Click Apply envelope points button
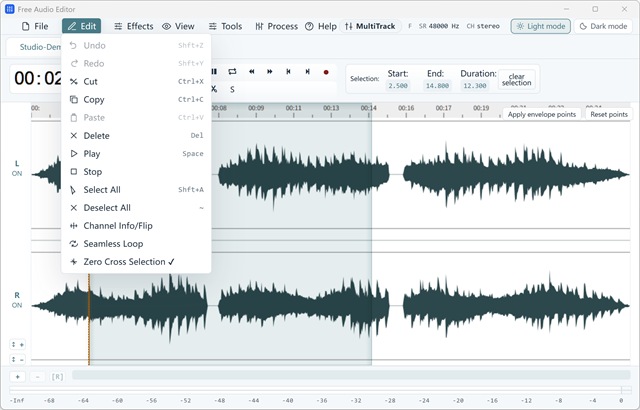The image size is (640, 410). [542, 114]
